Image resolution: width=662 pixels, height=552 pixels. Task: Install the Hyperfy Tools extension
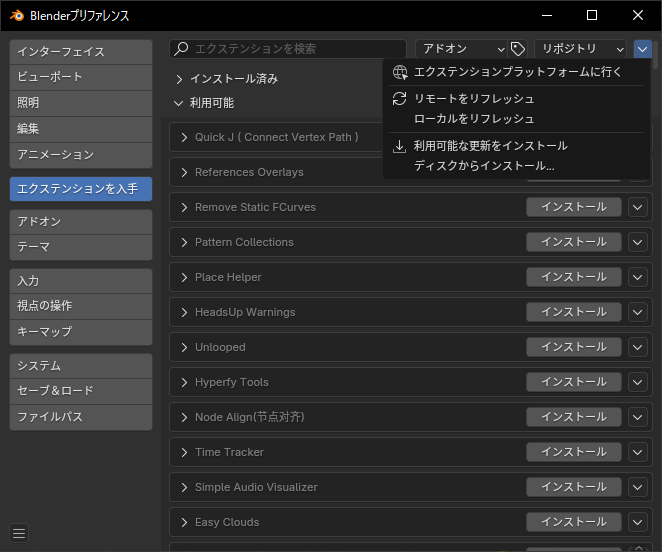[574, 382]
